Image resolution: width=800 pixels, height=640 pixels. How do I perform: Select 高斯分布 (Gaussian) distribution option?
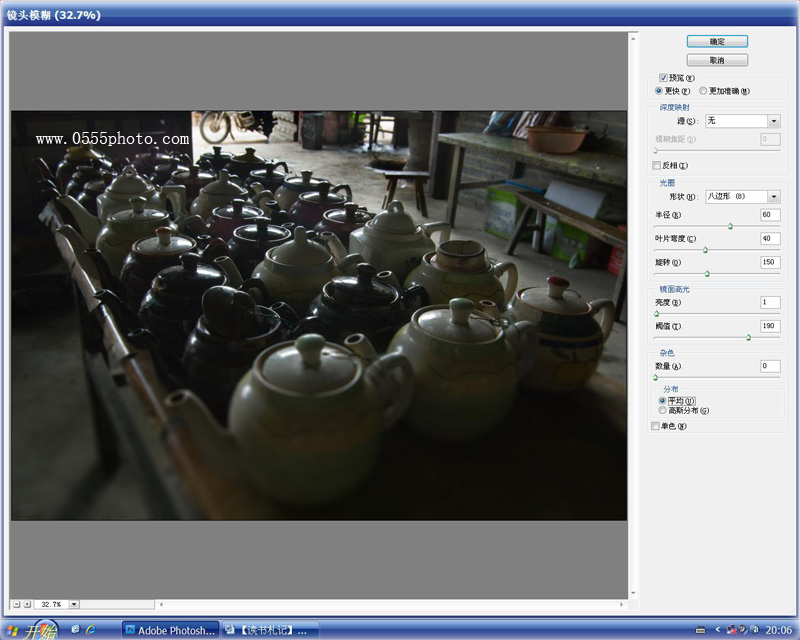point(662,410)
